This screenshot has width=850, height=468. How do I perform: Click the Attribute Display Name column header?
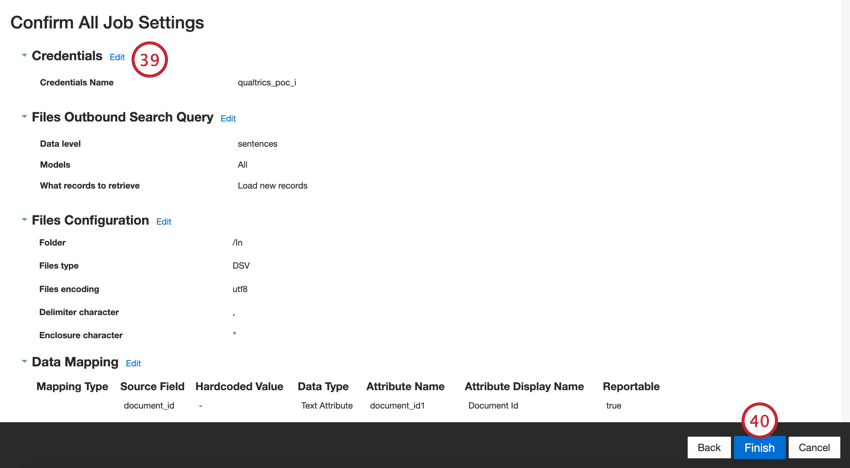[x=524, y=386]
